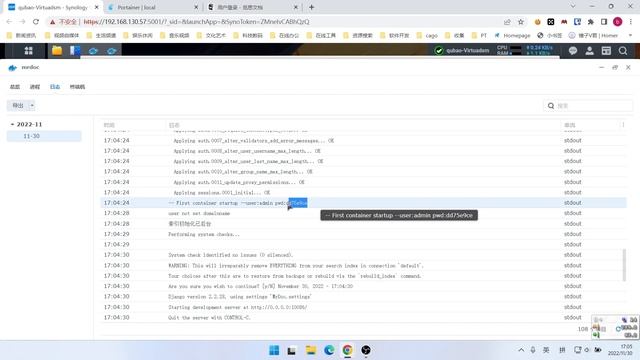The height and width of the screenshot is (360, 640).
Task: Reload the browser page
Action: click(36, 22)
